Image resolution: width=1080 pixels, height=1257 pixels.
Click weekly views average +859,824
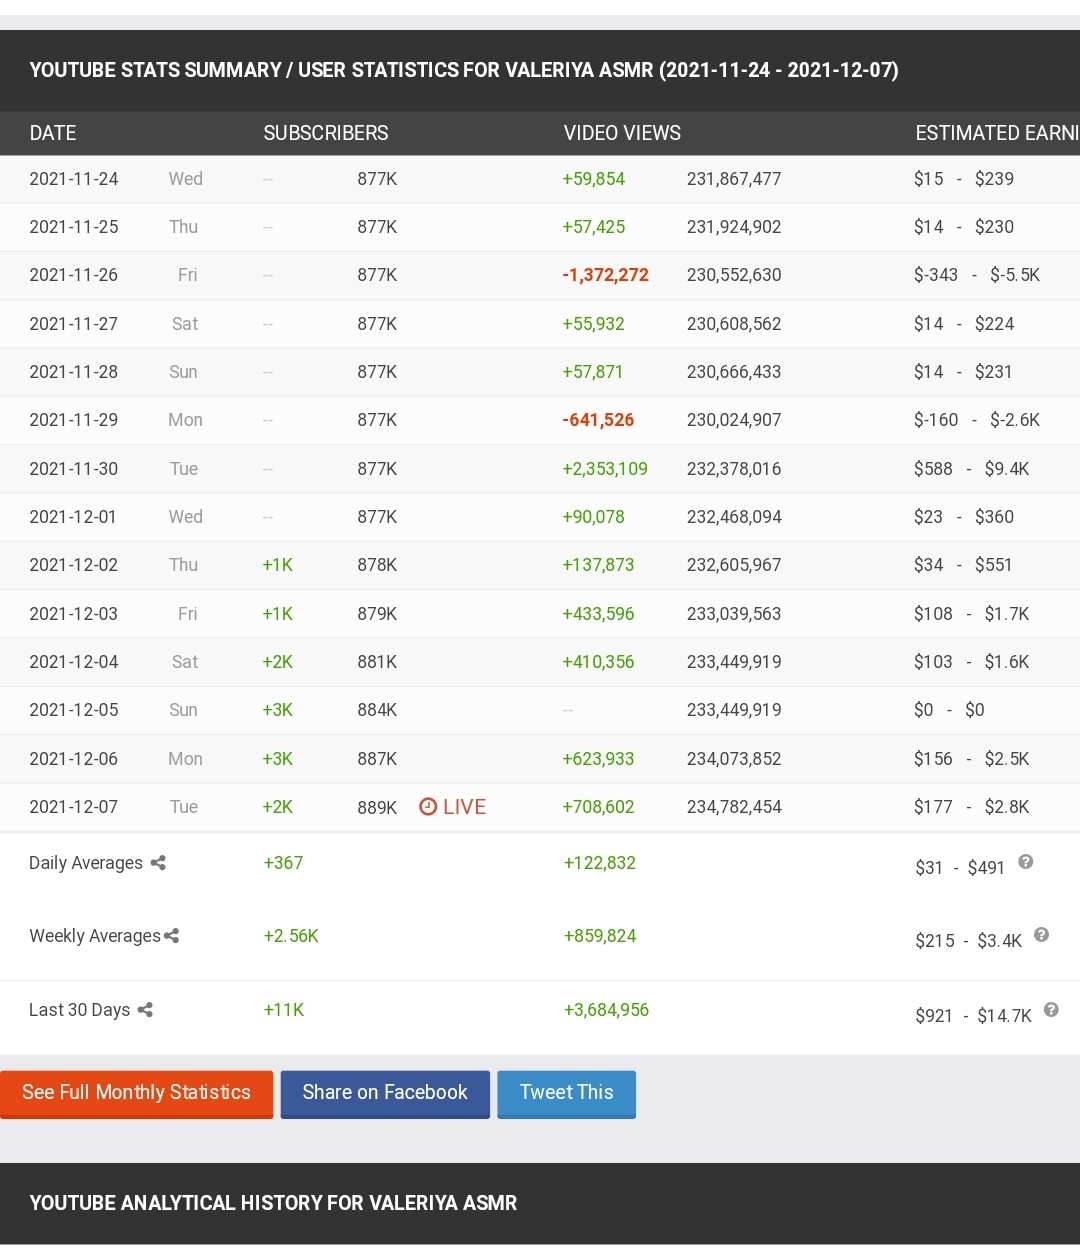coord(600,936)
